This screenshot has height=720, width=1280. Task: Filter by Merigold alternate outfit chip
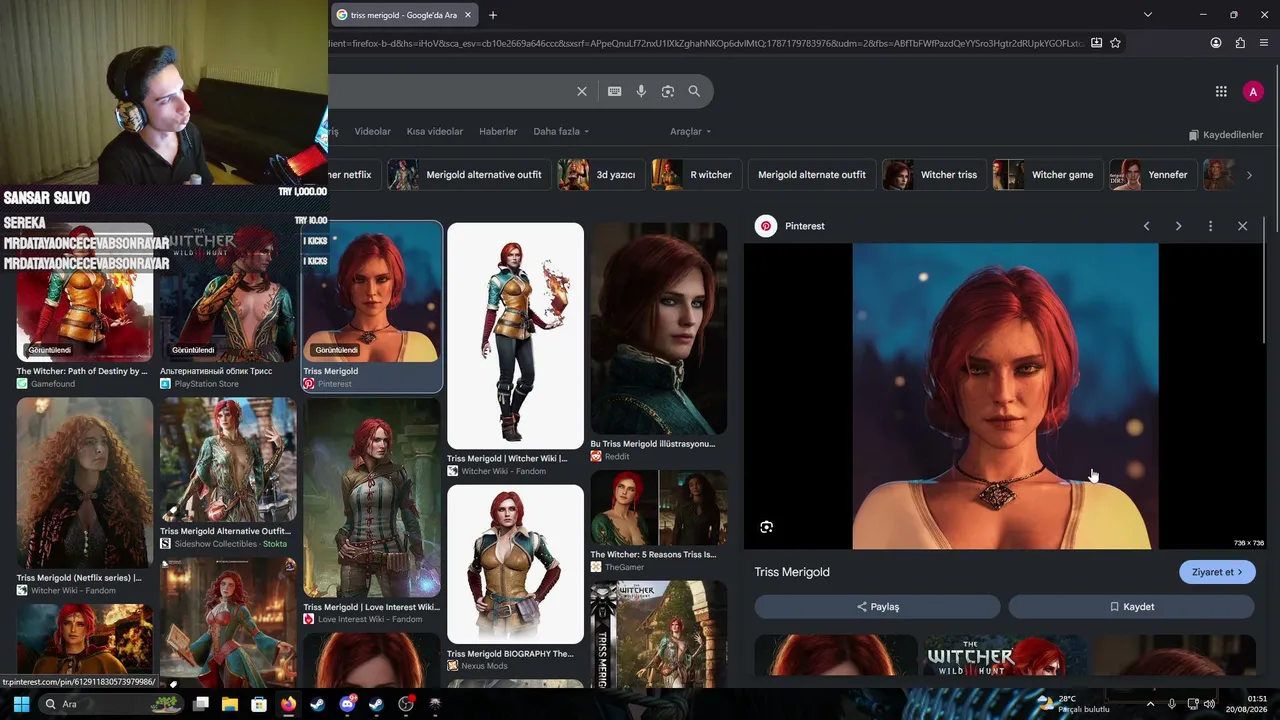point(812,175)
